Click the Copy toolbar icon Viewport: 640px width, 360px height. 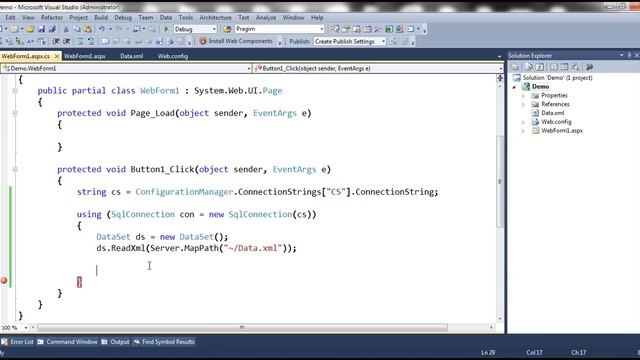[77, 29]
